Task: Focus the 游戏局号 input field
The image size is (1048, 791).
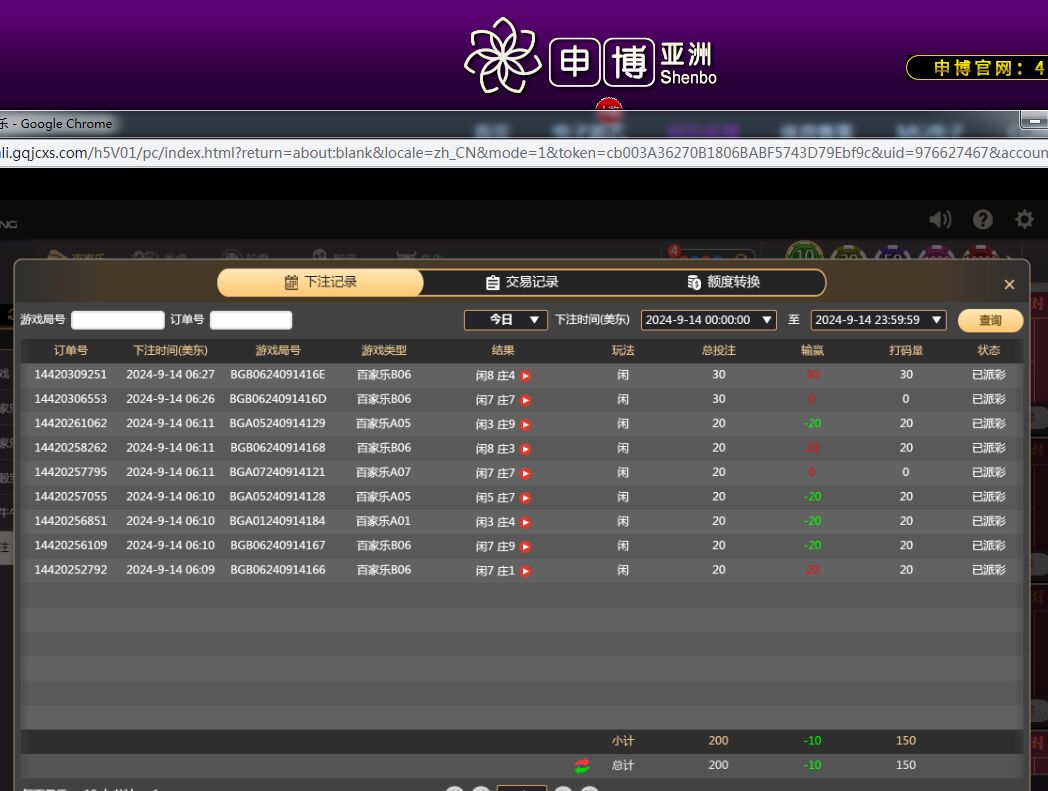Action: [x=117, y=320]
